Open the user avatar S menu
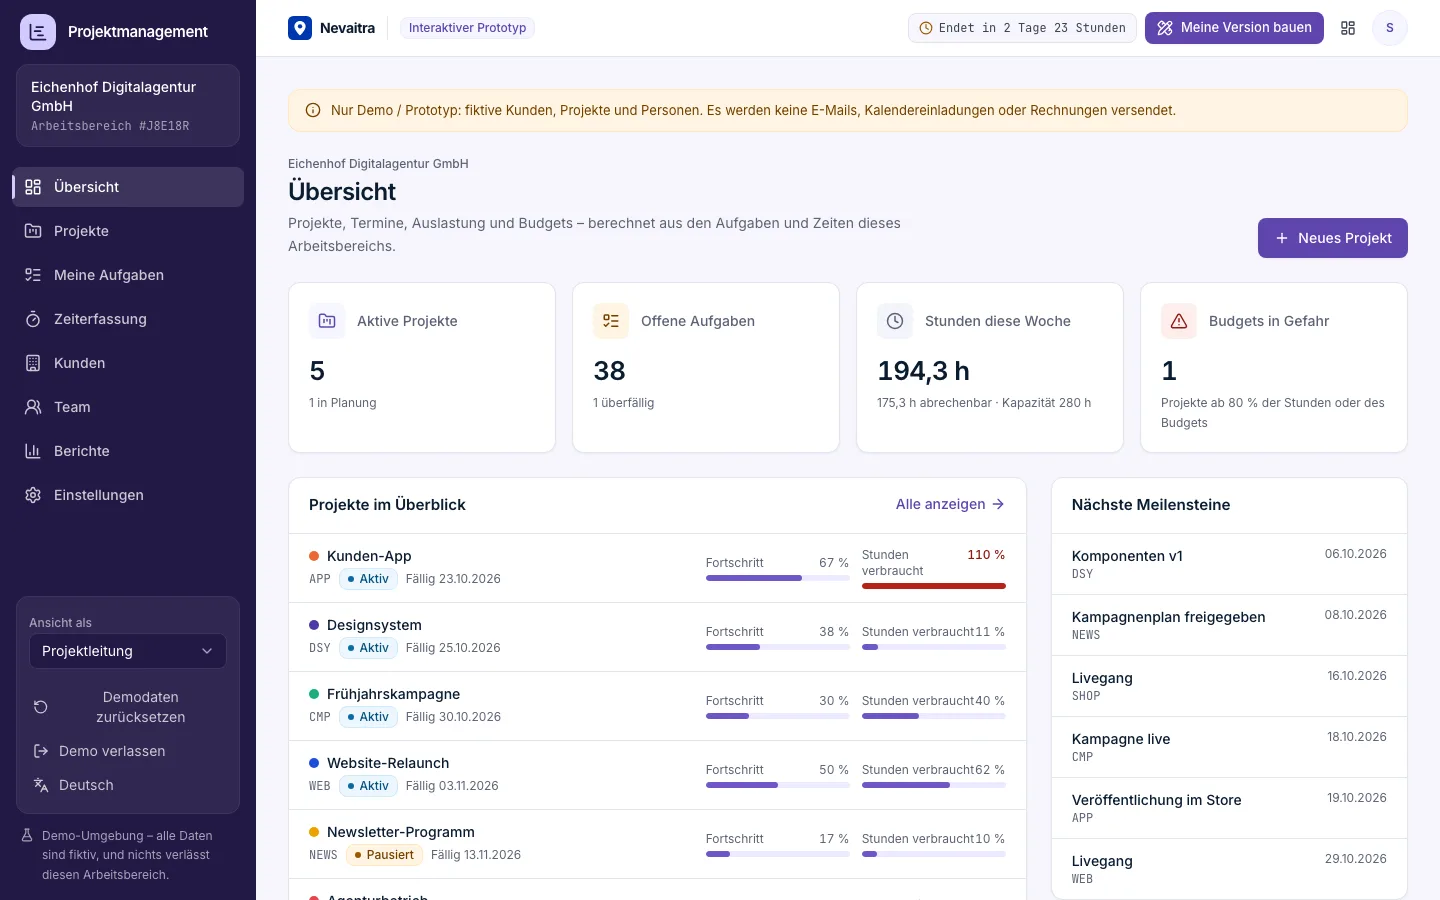This screenshot has width=1440, height=900. click(1390, 28)
